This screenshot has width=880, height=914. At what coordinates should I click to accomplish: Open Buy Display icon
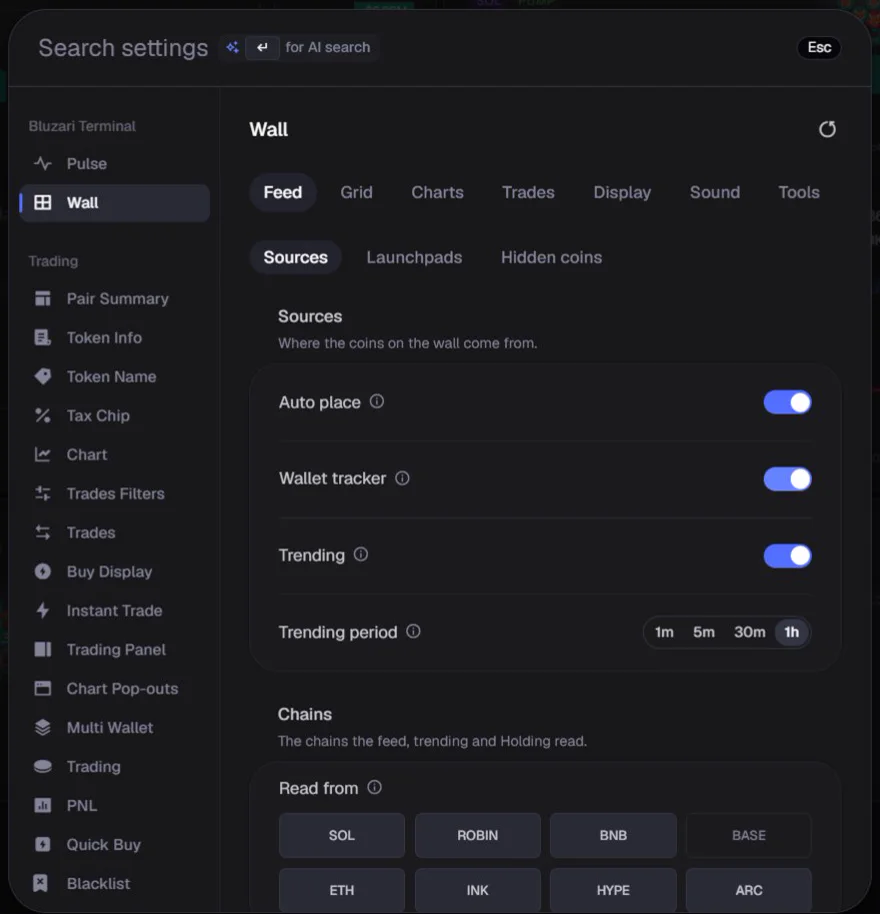pos(43,571)
